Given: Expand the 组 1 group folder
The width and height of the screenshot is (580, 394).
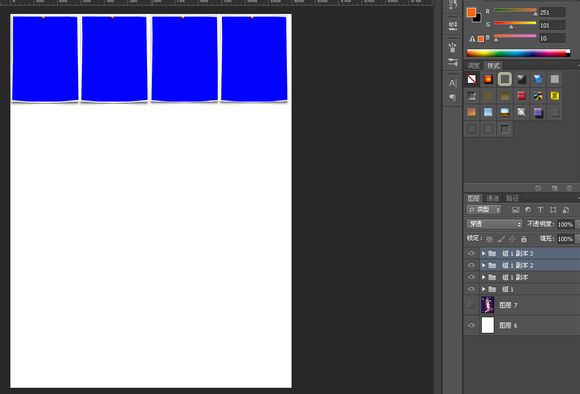Looking at the screenshot, I should click(x=483, y=289).
